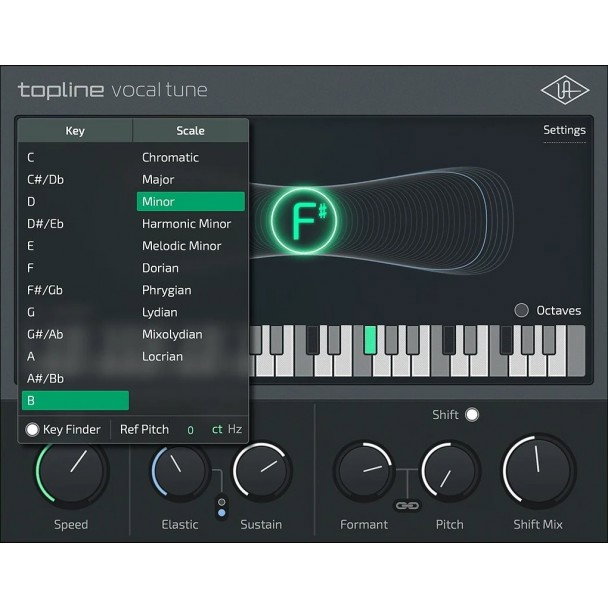Select key D#/Eb
This screenshot has width=608, height=608.
point(75,224)
